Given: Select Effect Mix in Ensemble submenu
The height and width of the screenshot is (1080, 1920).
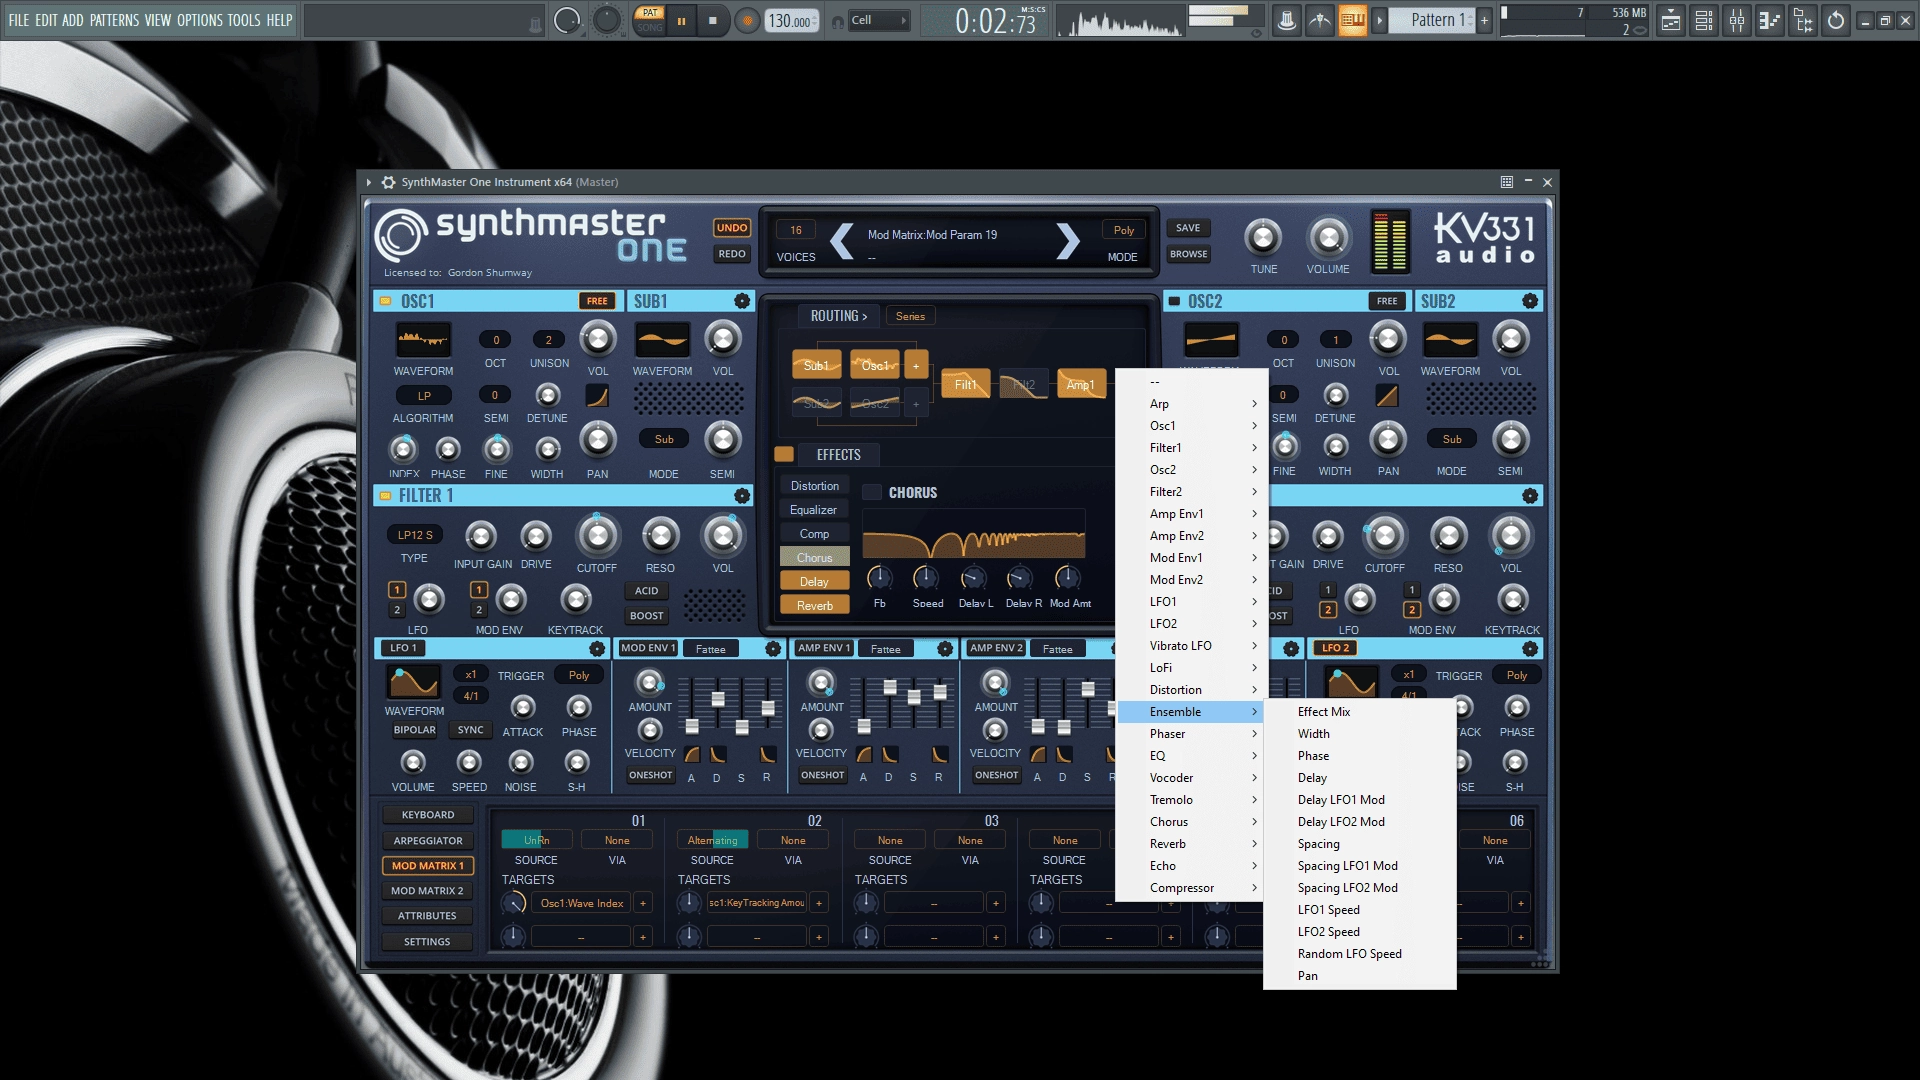Looking at the screenshot, I should coord(1359,712).
